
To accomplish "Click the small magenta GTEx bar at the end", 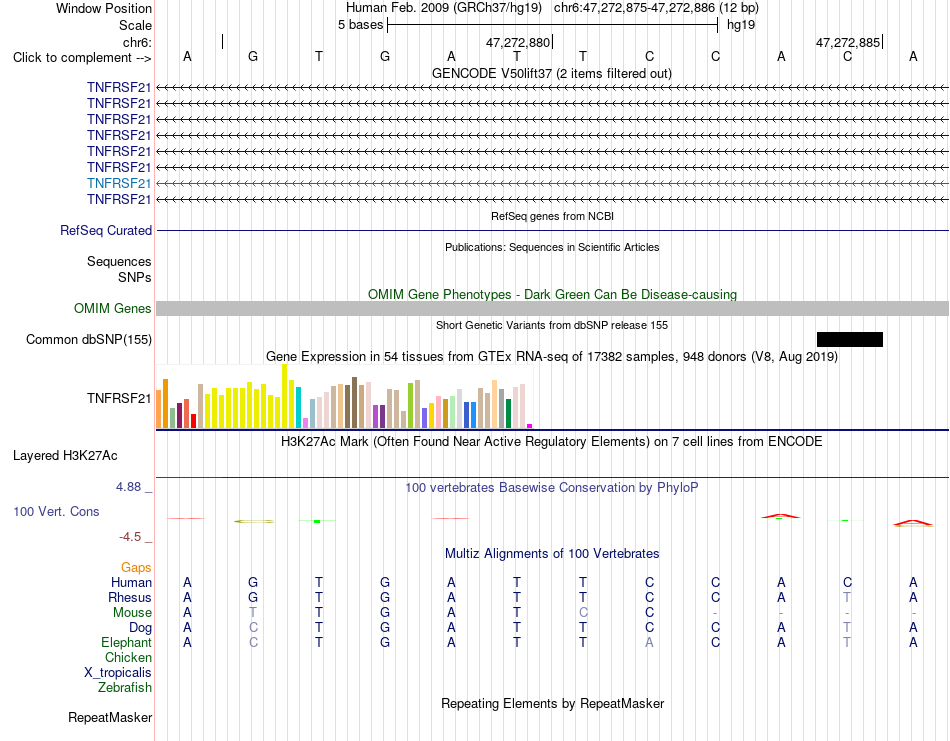I will click(530, 426).
